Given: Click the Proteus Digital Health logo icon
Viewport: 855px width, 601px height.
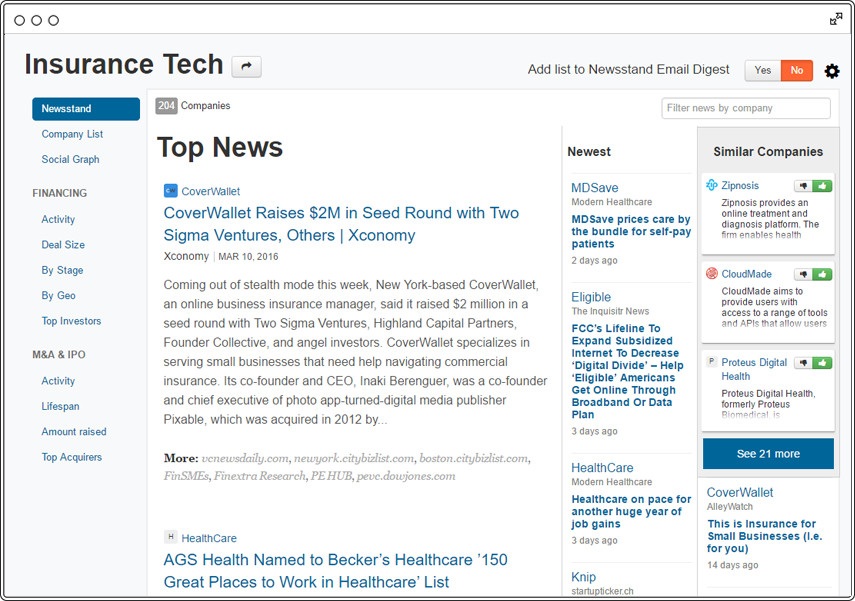Looking at the screenshot, I should (712, 362).
